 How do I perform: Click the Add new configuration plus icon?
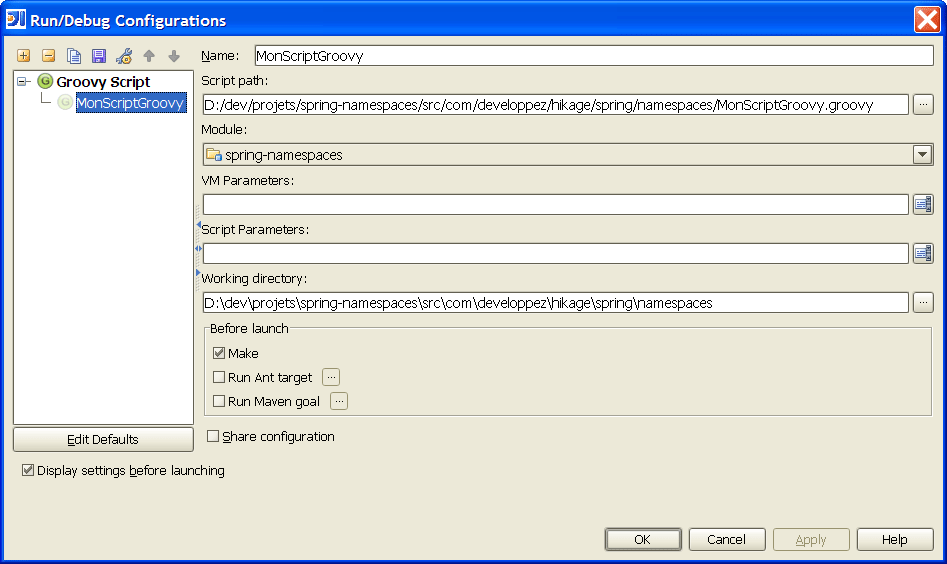(24, 56)
